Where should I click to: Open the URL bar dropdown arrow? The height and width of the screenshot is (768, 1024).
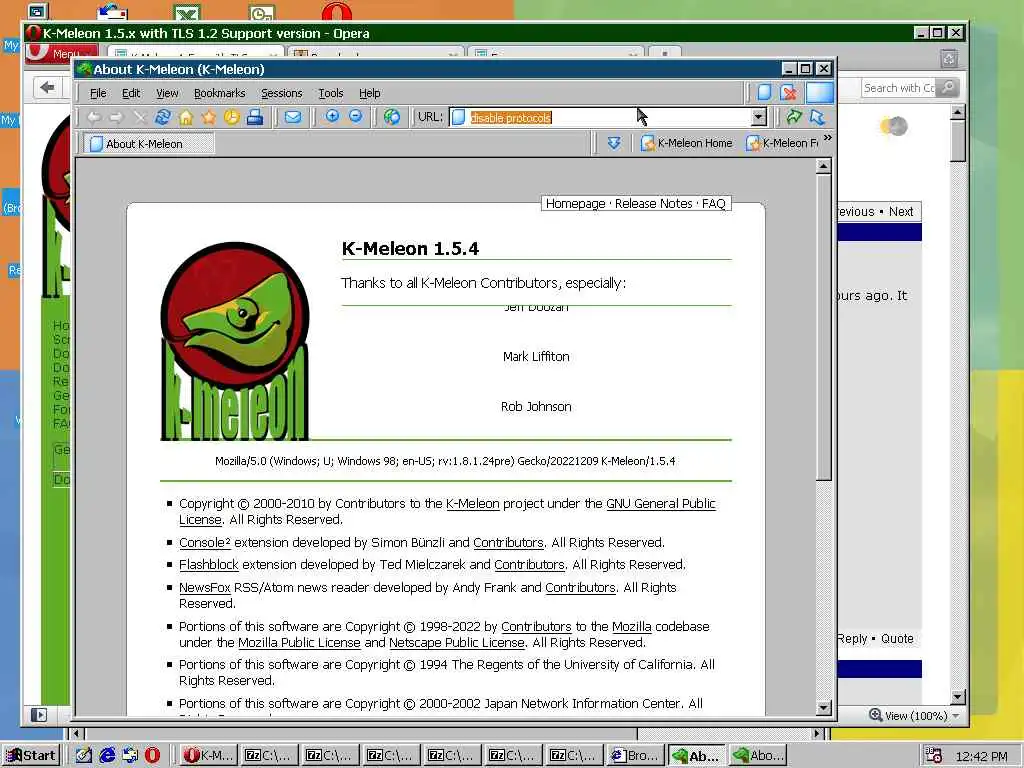pos(758,118)
